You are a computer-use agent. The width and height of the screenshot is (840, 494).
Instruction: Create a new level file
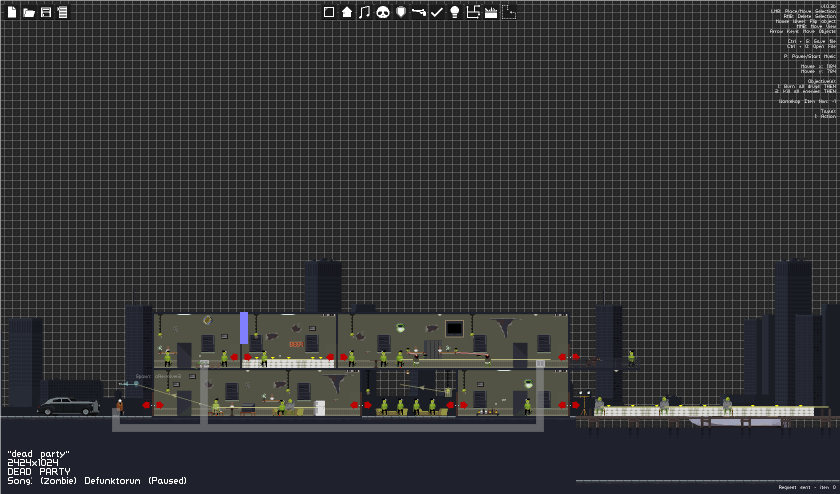pyautogui.click(x=11, y=12)
